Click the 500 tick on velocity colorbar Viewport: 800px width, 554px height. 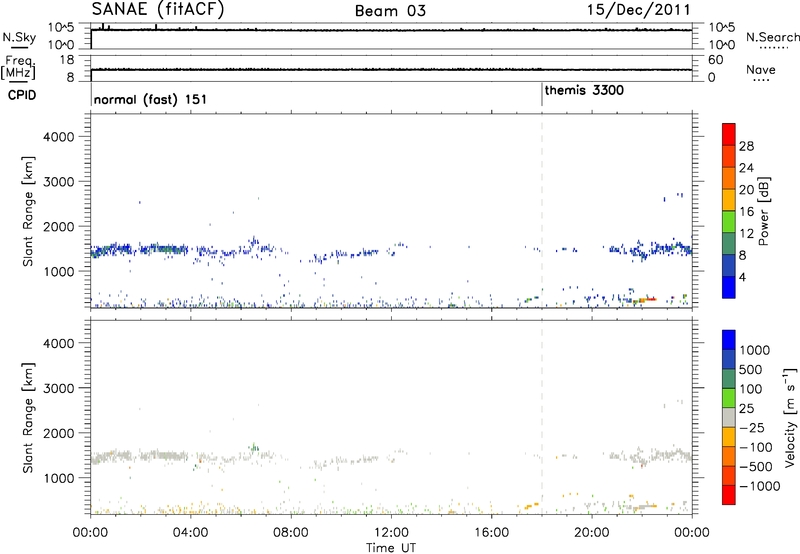pos(751,370)
